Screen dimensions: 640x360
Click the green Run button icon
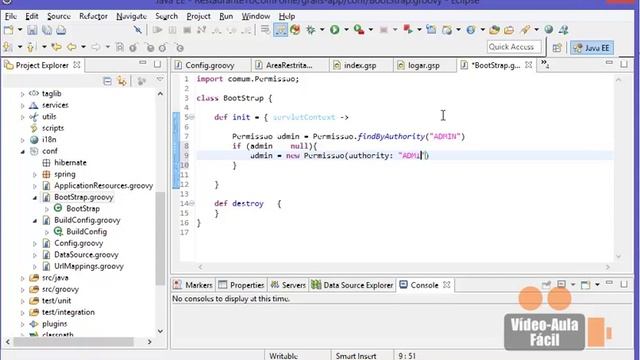[335, 29]
